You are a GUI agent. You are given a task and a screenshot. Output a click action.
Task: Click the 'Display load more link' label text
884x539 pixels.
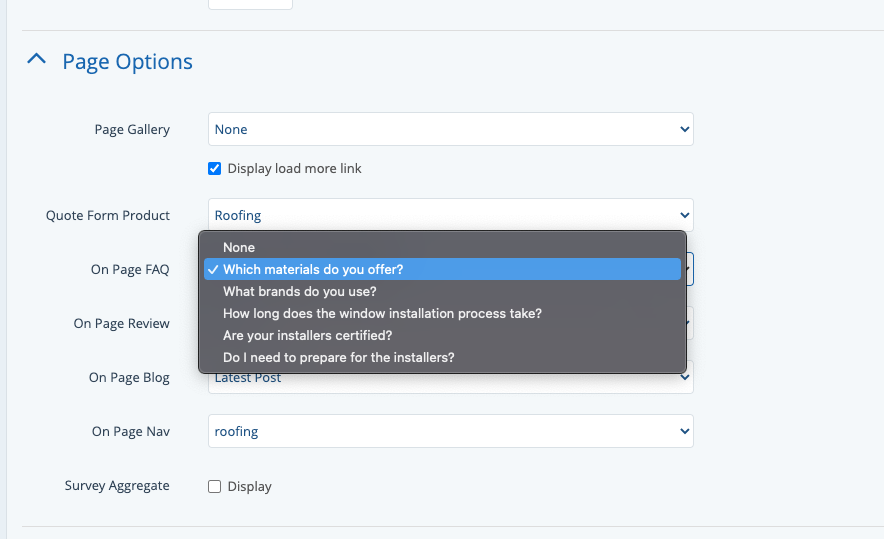(294, 168)
